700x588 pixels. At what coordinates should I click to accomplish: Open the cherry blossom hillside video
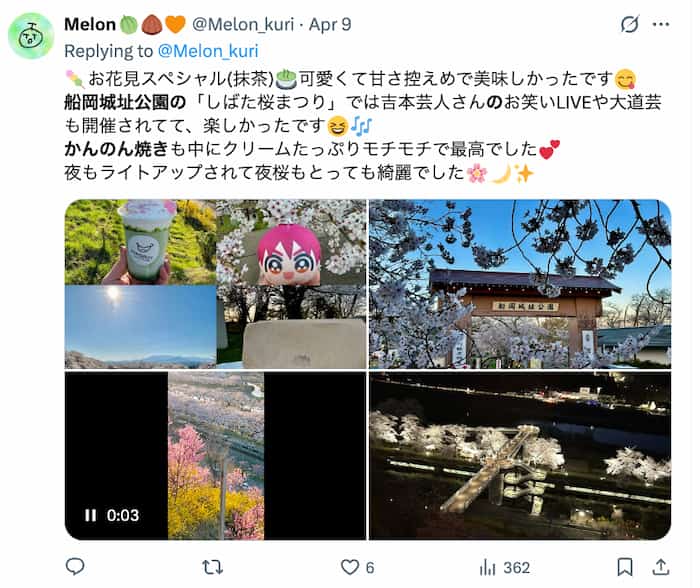215,455
